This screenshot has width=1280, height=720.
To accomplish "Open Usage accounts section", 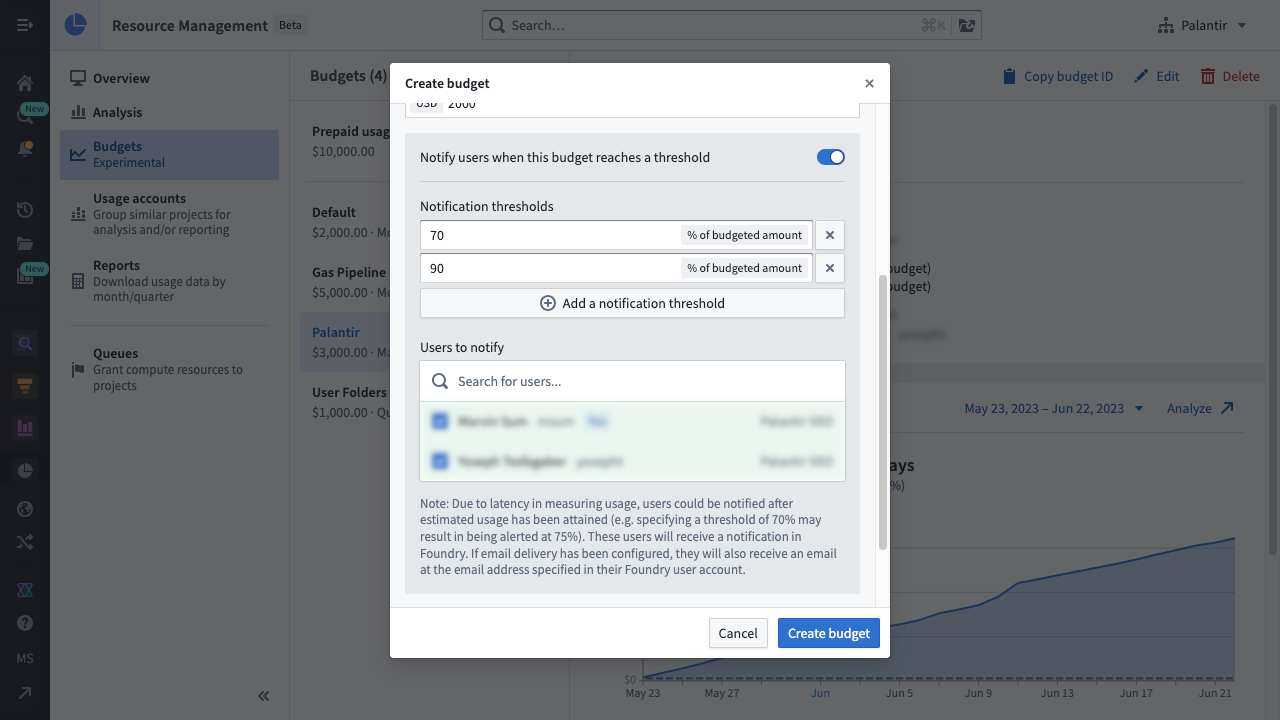I will click(169, 214).
